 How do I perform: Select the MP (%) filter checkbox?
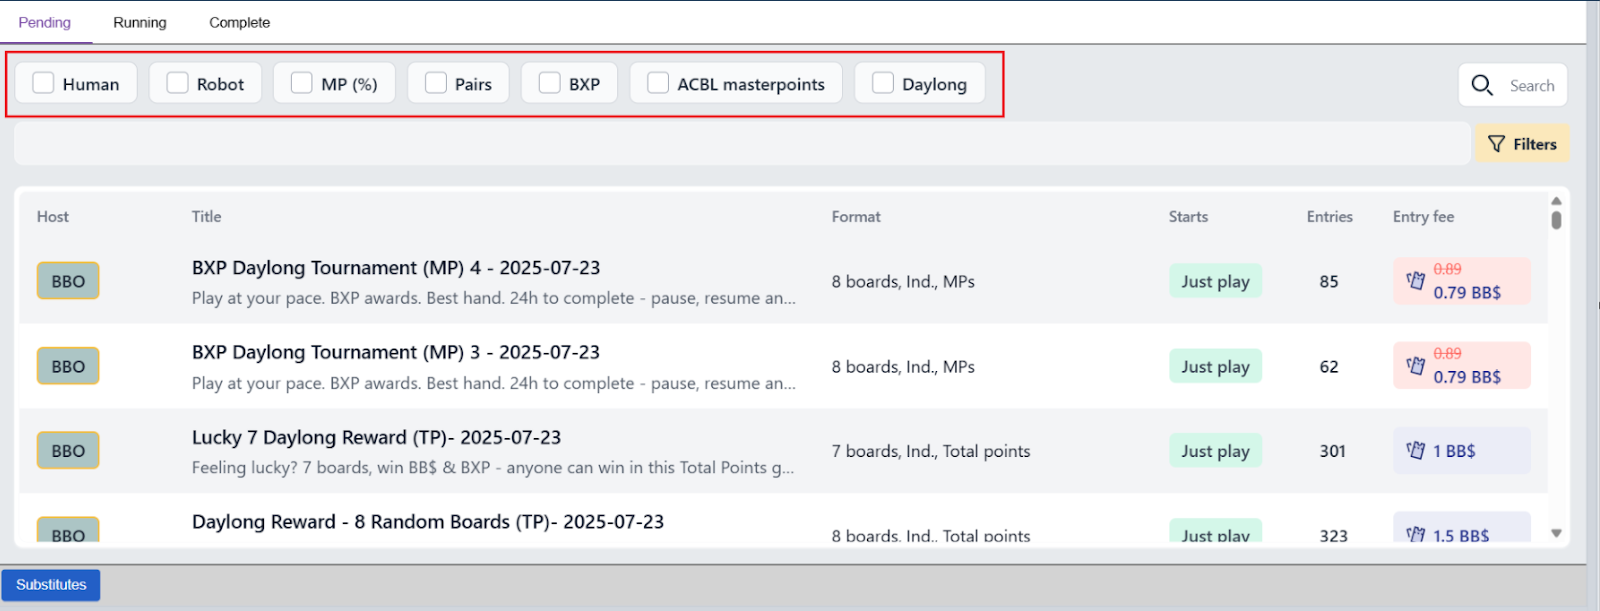(x=301, y=83)
